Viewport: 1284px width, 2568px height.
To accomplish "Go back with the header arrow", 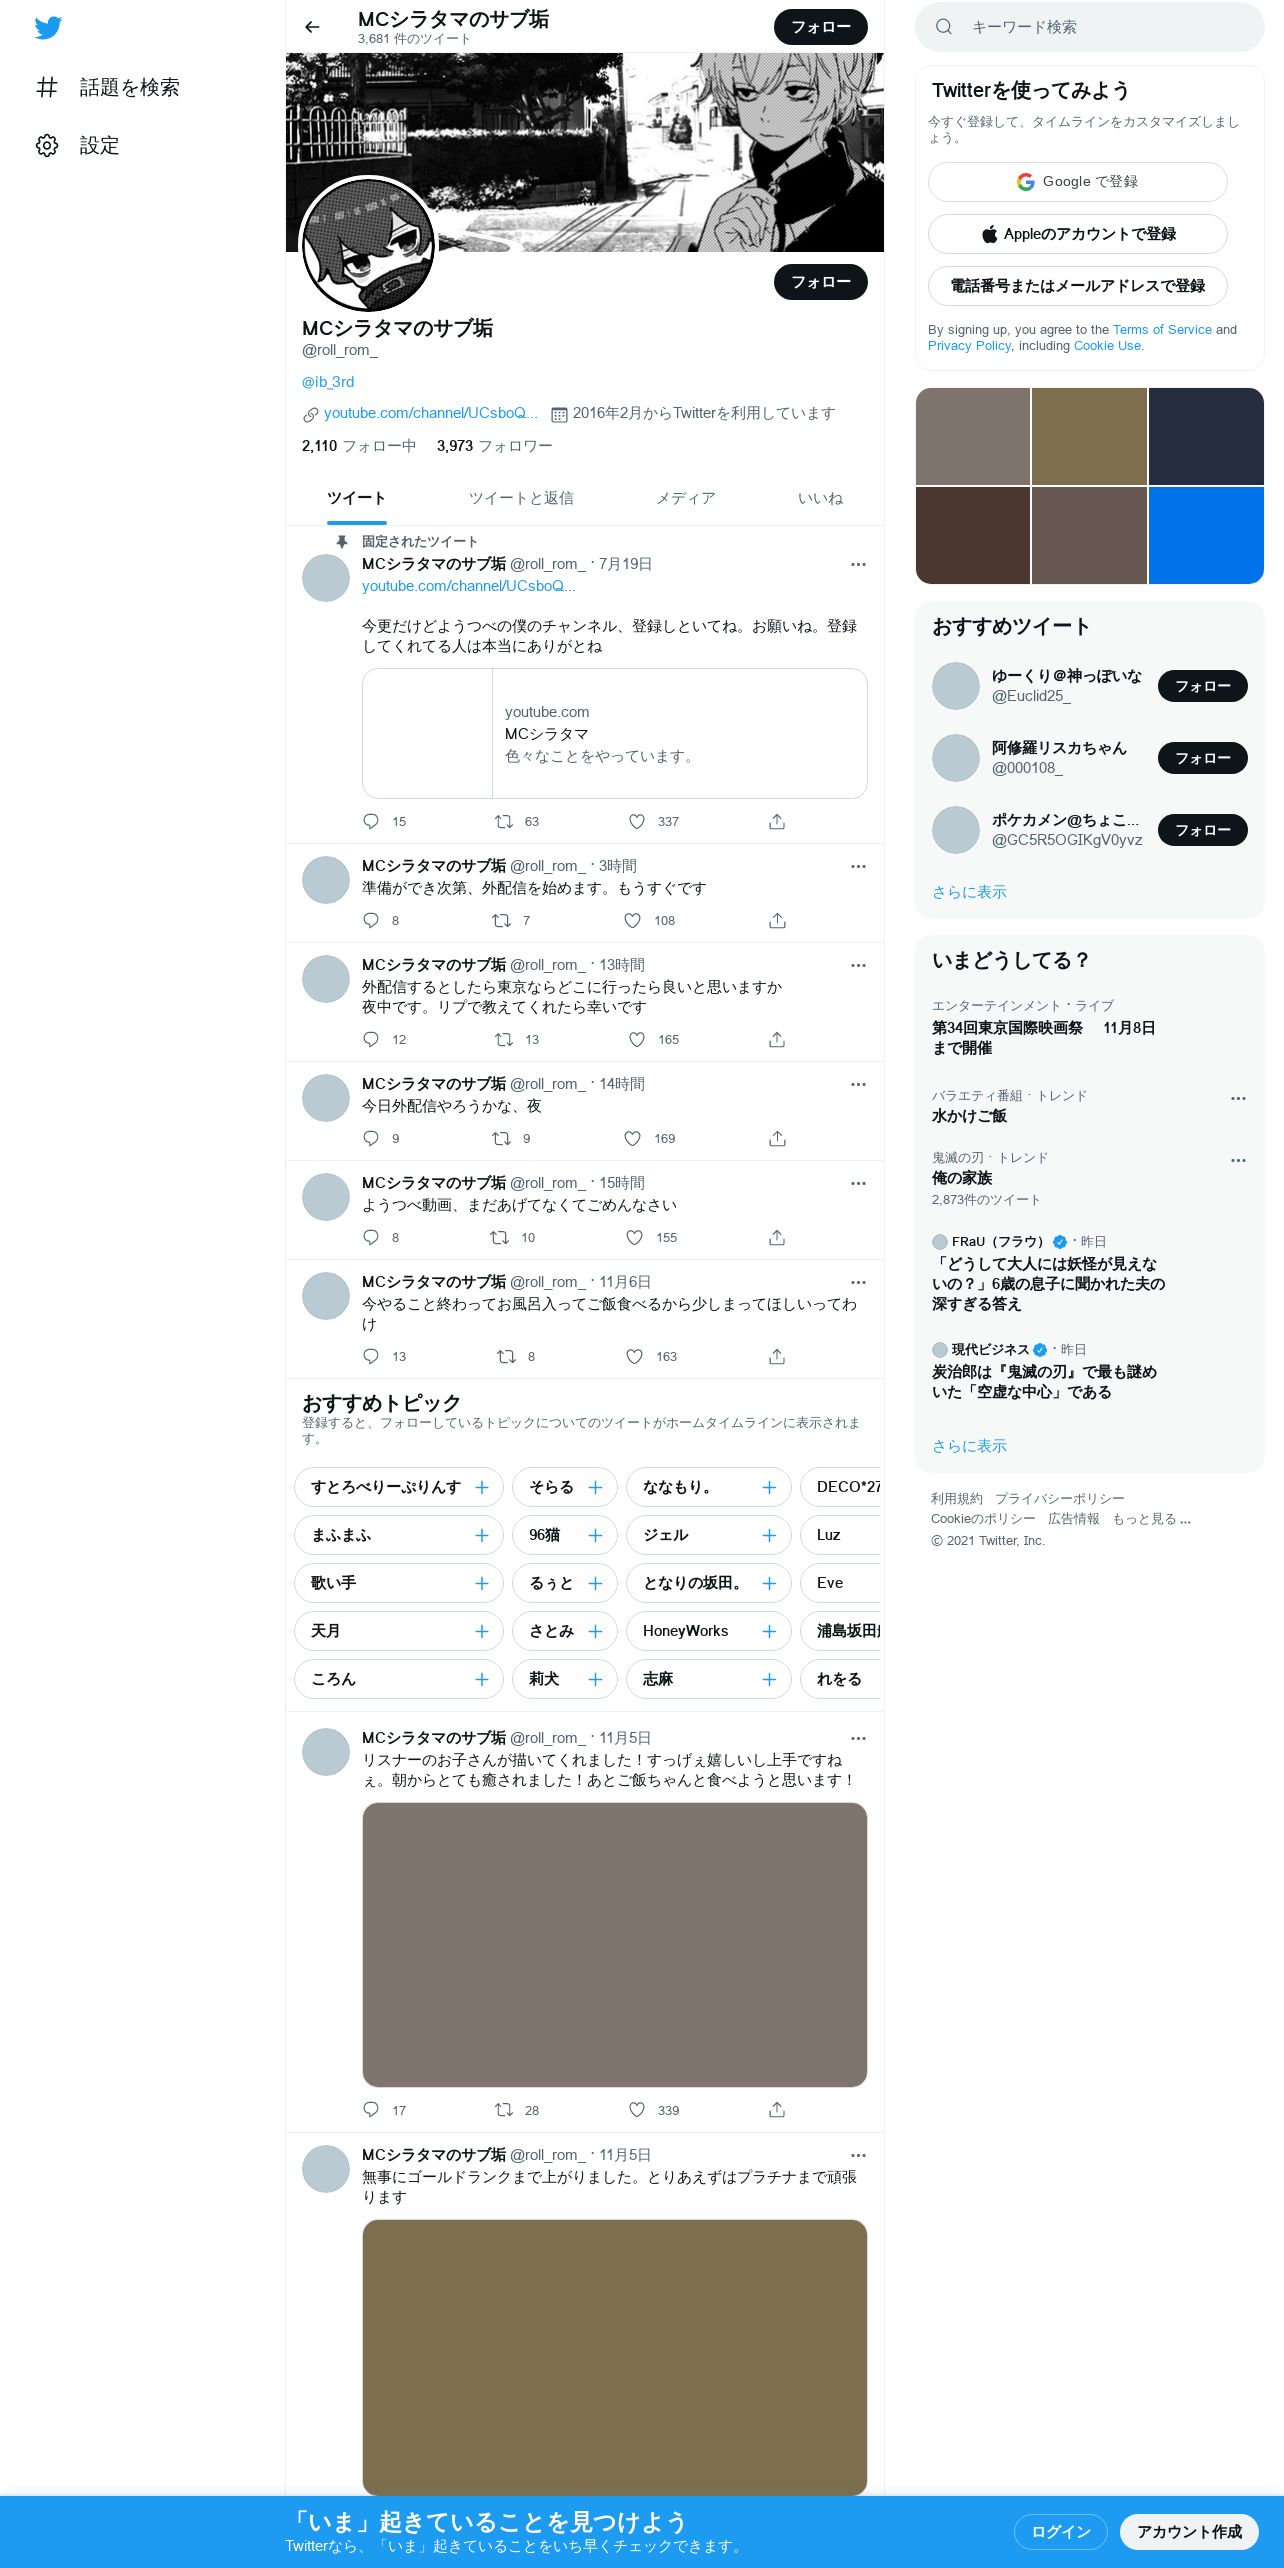I will point(312,27).
